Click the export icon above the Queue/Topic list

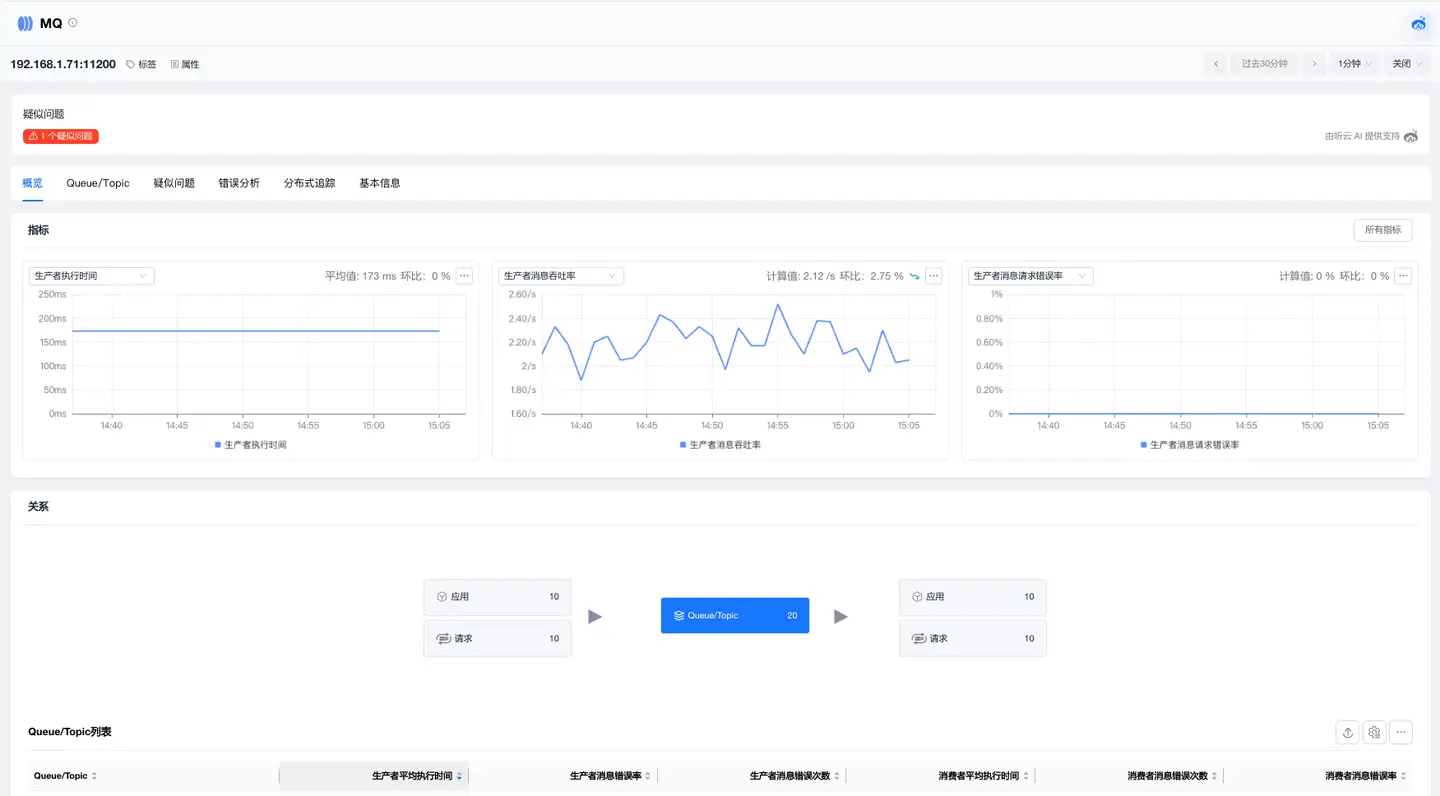pyautogui.click(x=1347, y=732)
